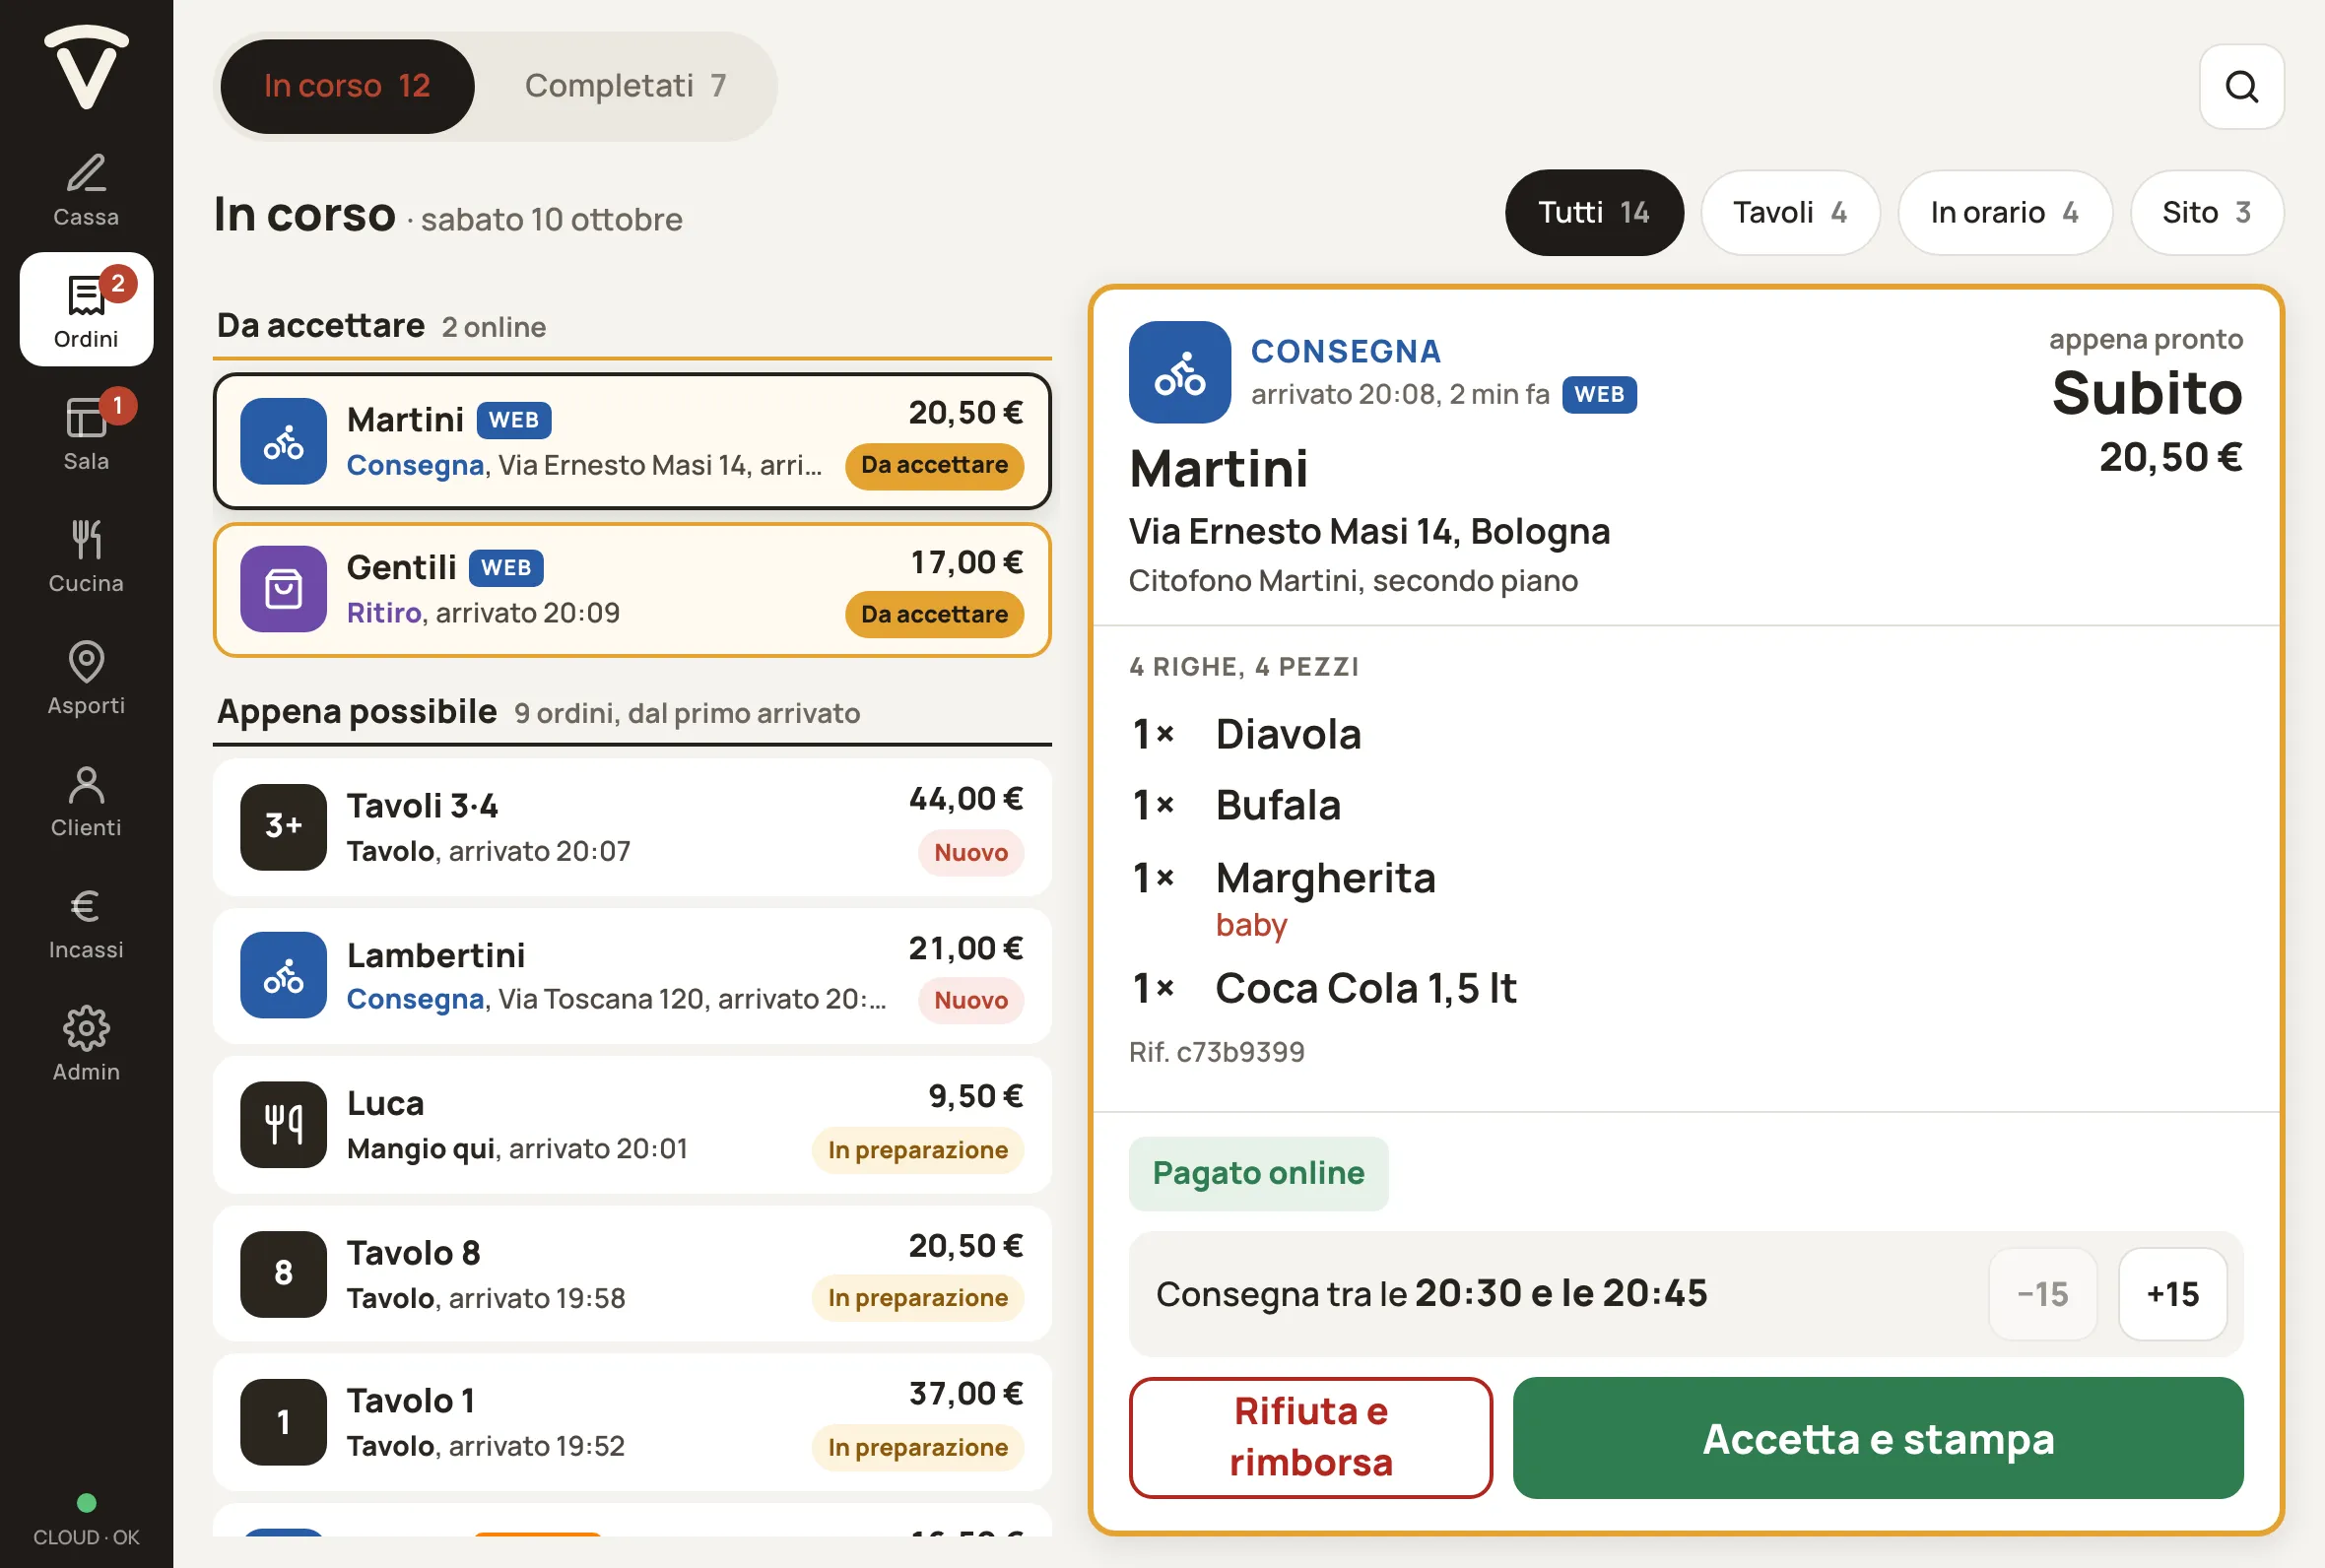
Task: Click reference Rif. c73b9399
Action: [x=1216, y=1052]
